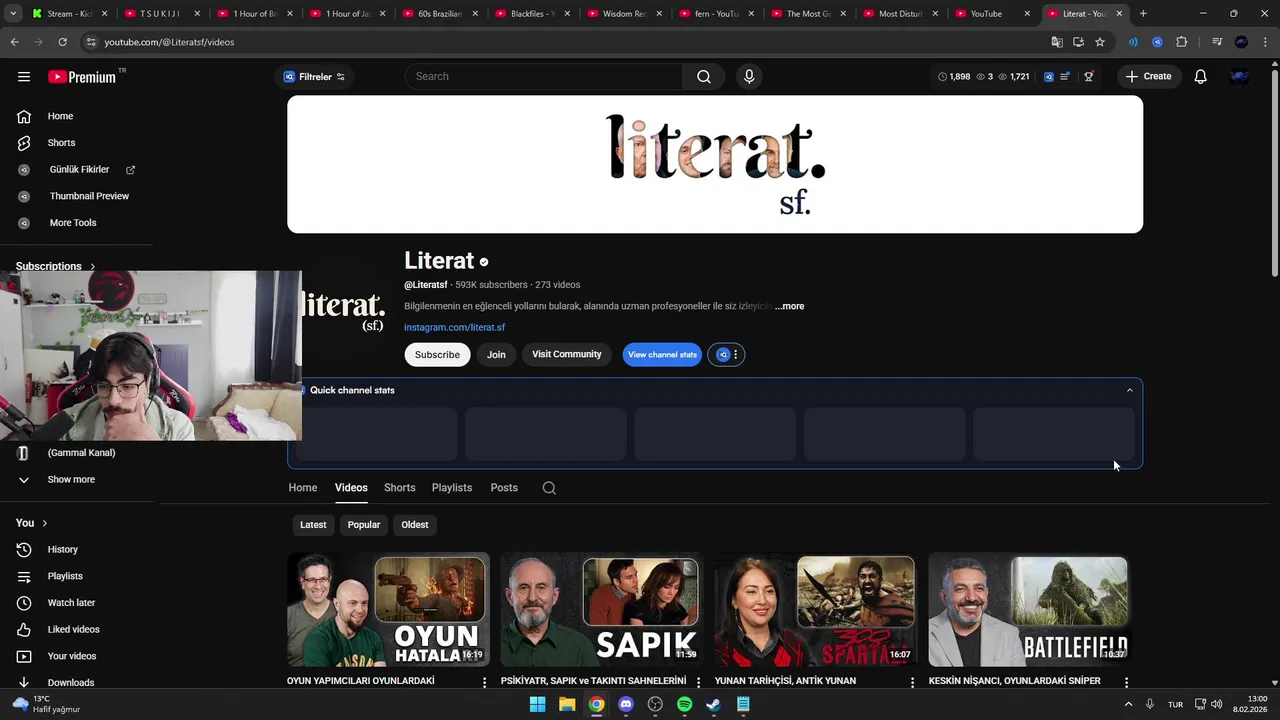Open the Filtreler filter dropdown
Image resolution: width=1280 pixels, height=720 pixels.
pyautogui.click(x=314, y=77)
